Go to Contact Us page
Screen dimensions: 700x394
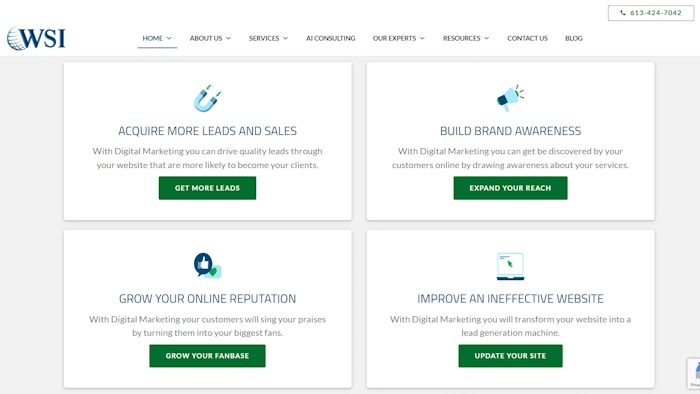[527, 38]
